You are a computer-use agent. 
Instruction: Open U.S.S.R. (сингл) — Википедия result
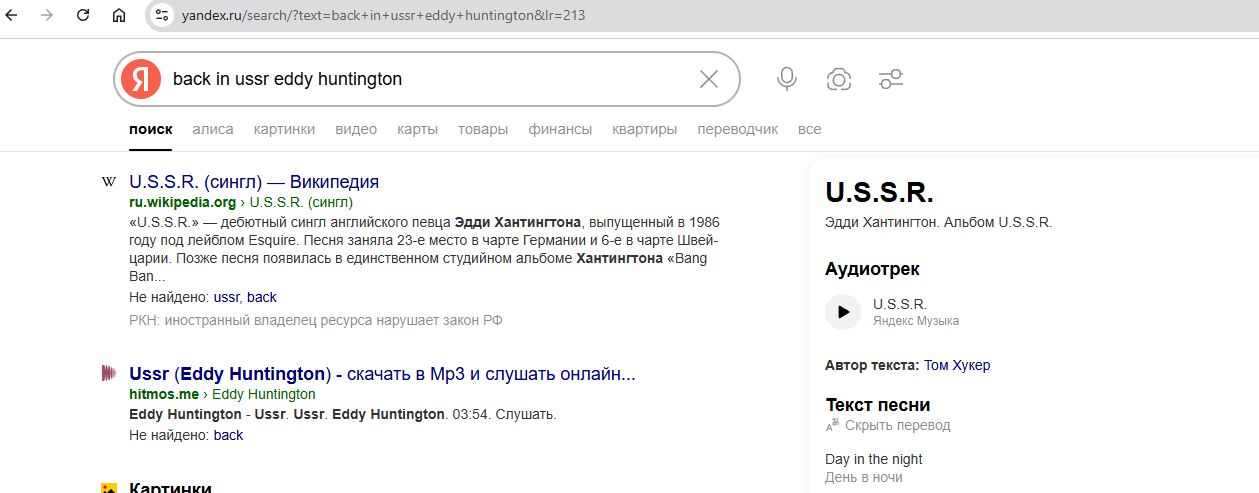click(254, 182)
